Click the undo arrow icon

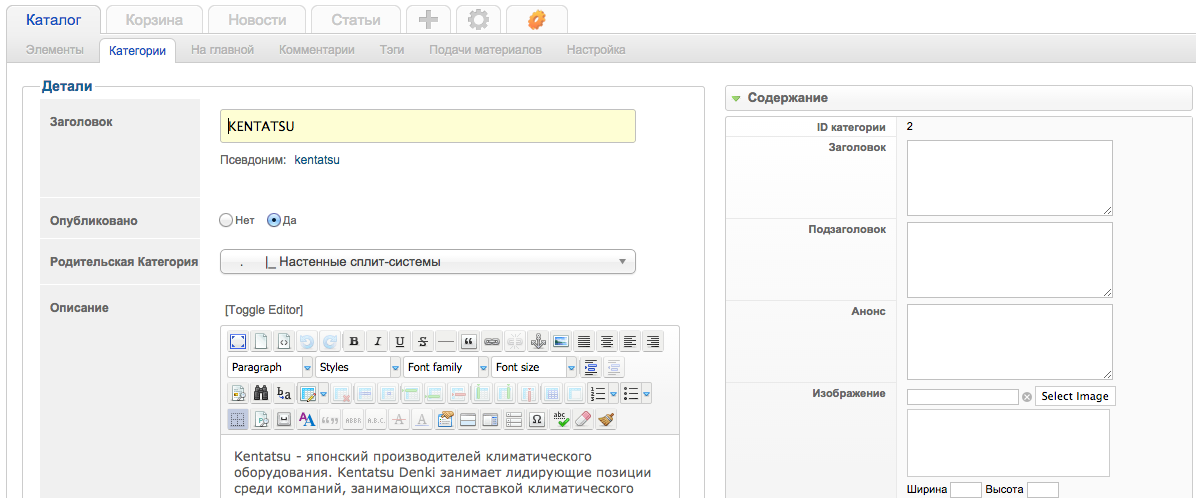307,341
